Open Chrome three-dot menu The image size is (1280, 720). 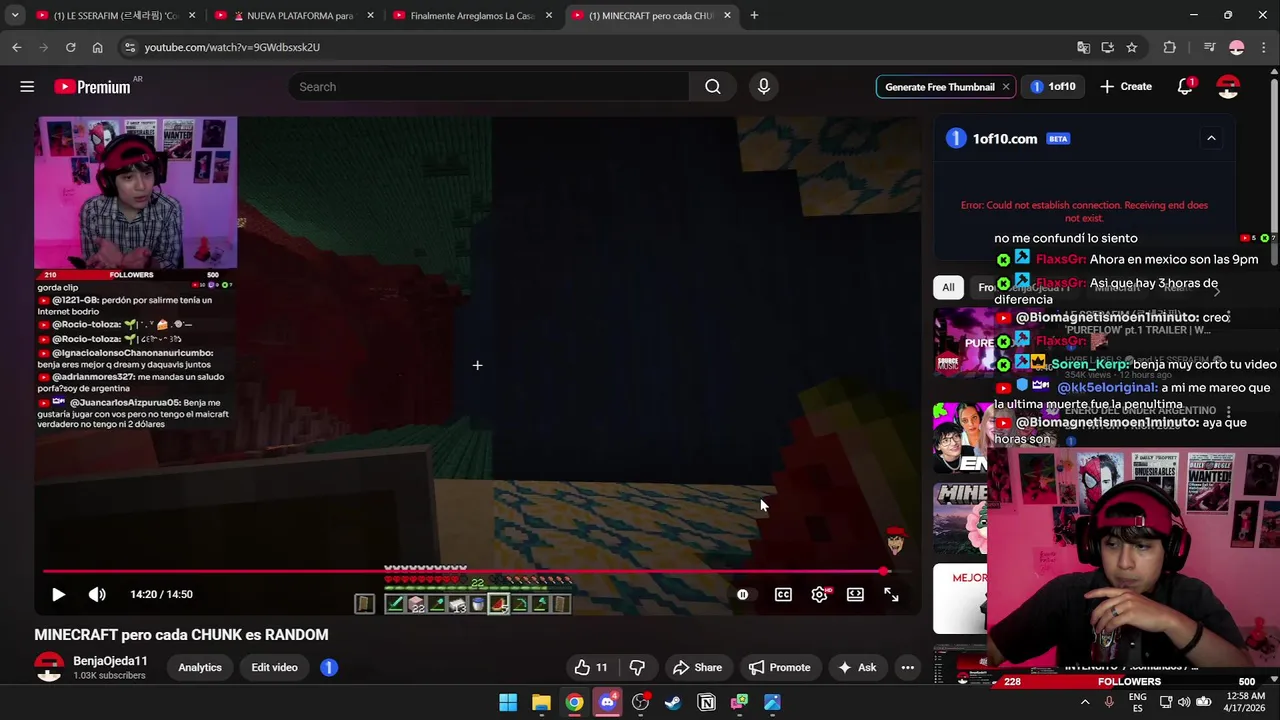[1263, 47]
